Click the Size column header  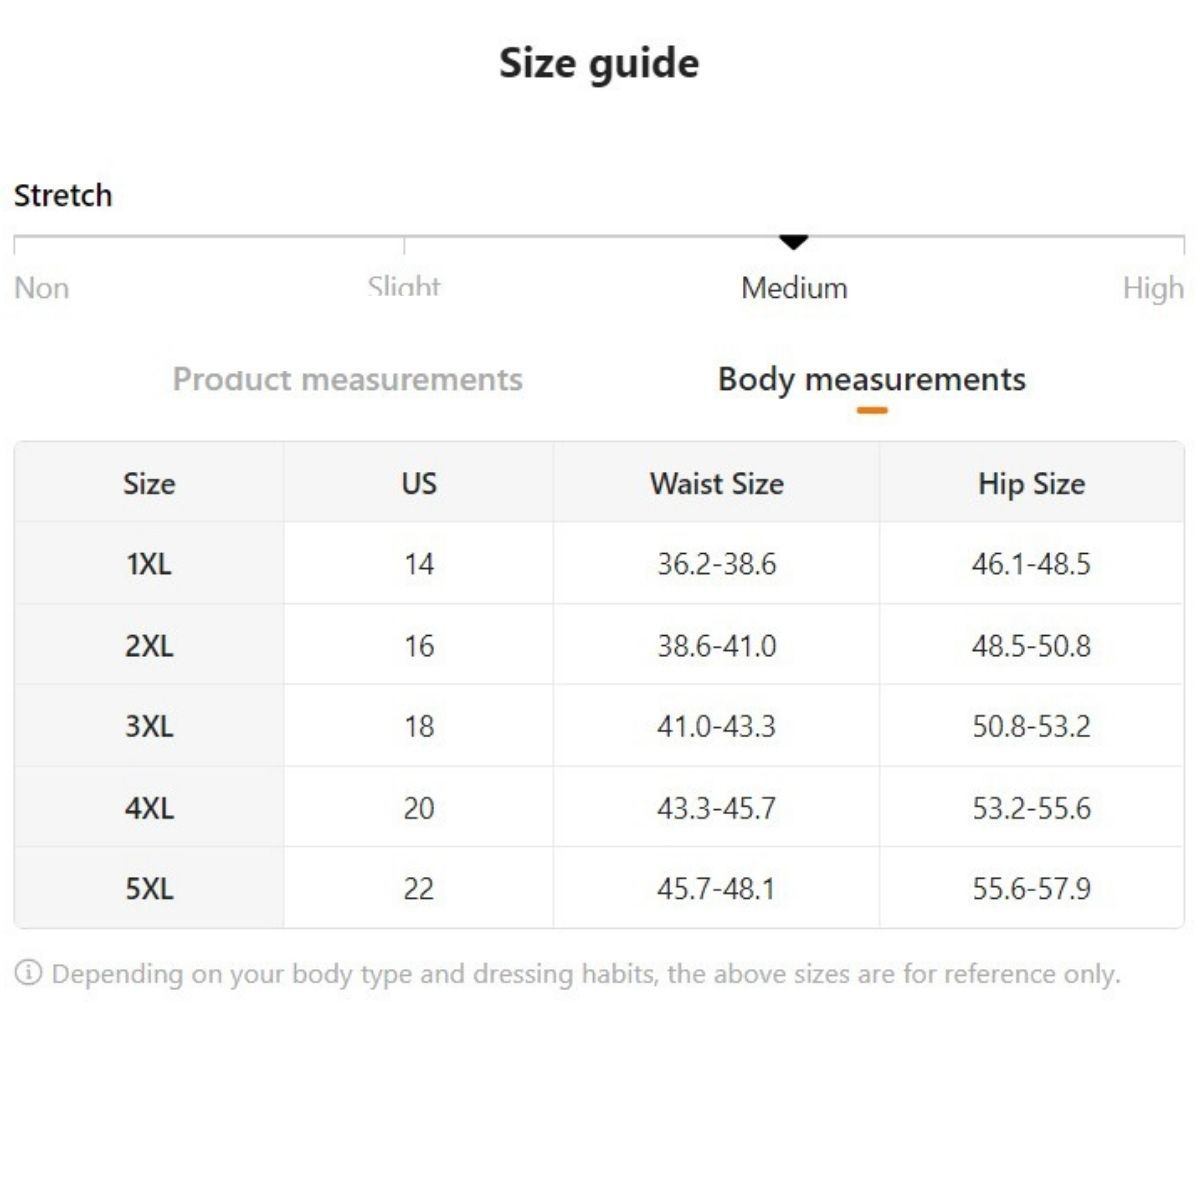pos(149,484)
